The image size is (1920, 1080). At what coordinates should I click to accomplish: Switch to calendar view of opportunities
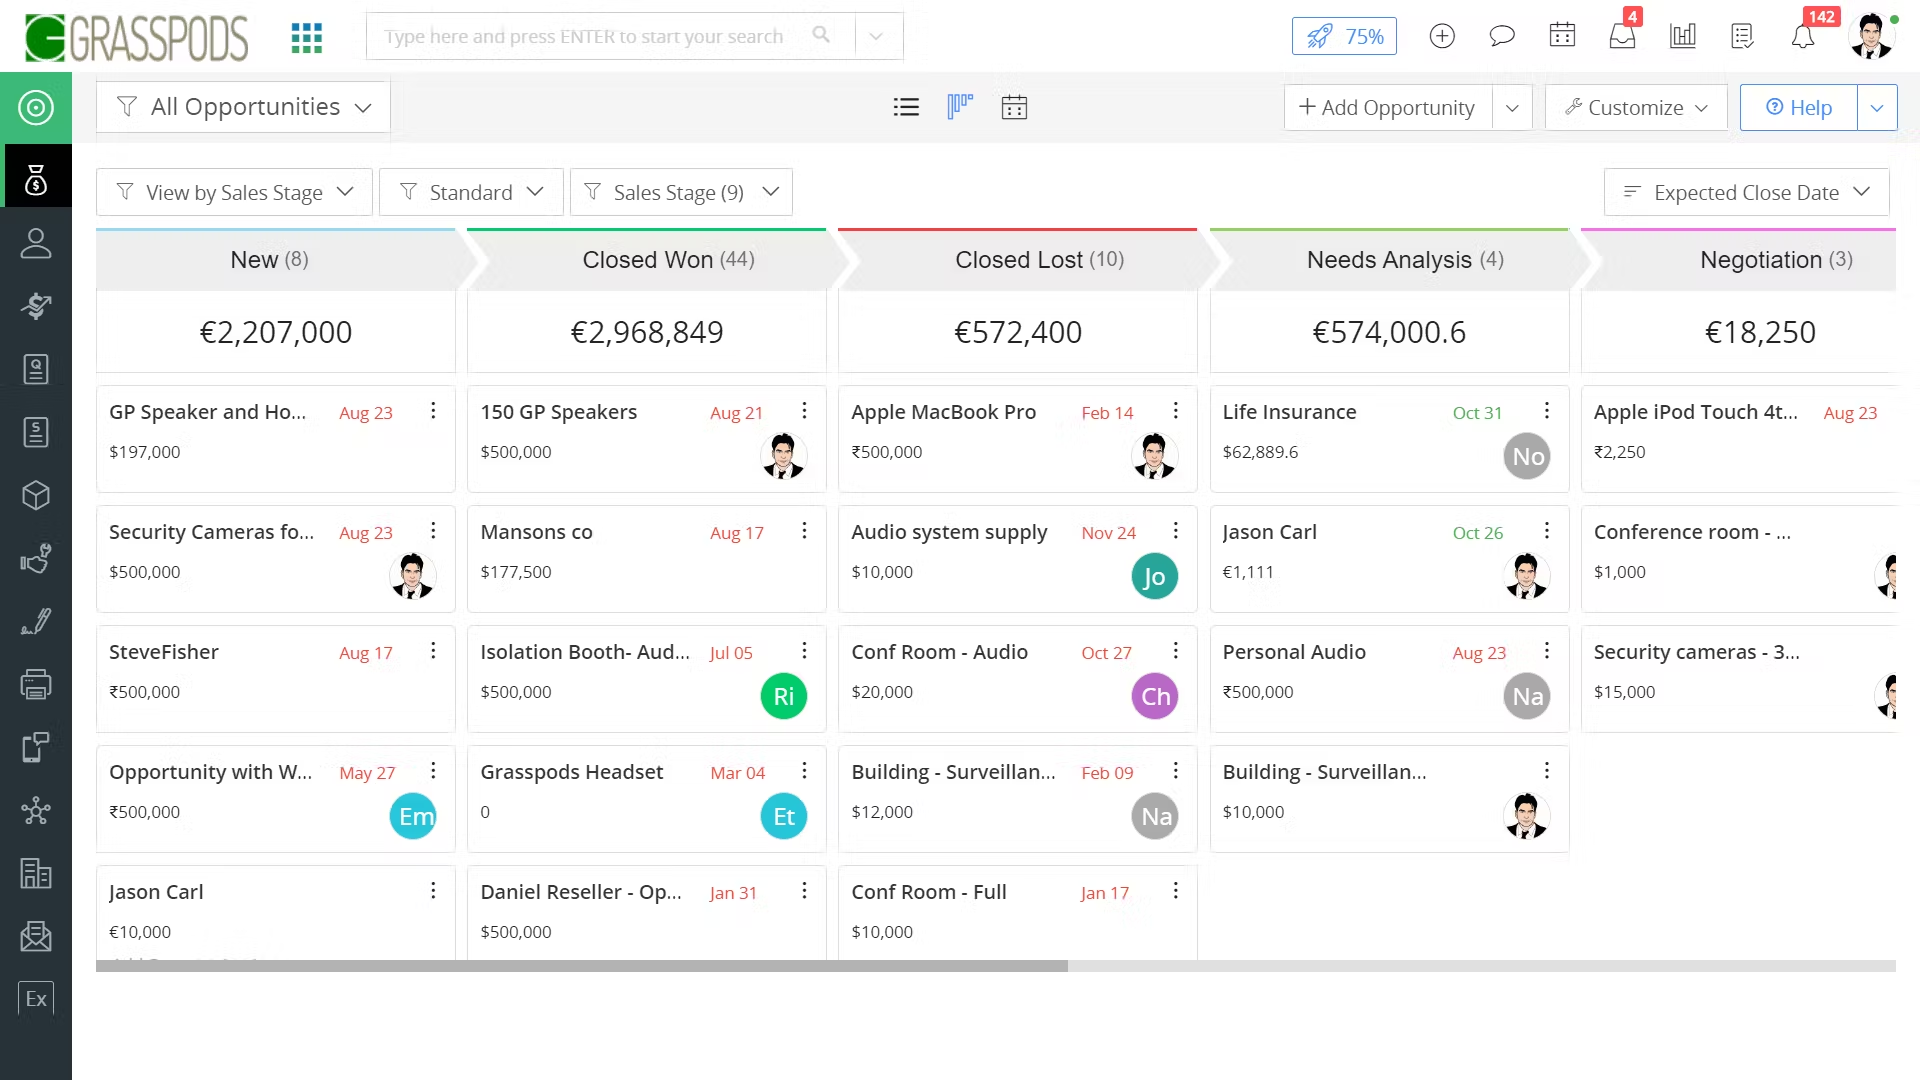(1014, 107)
